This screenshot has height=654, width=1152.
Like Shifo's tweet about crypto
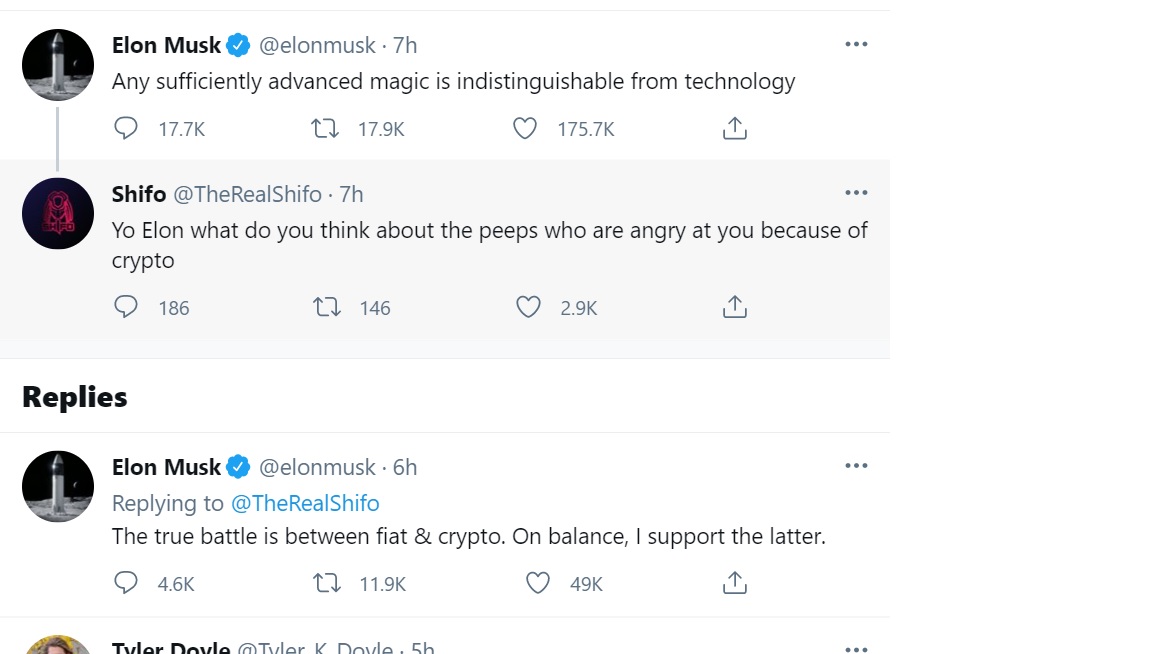[528, 307]
